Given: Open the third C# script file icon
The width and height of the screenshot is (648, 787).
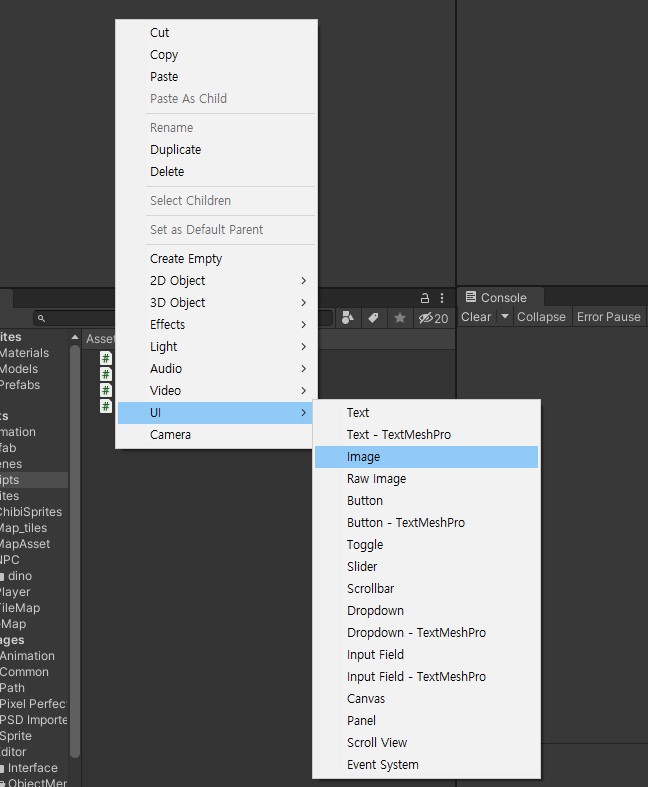Looking at the screenshot, I should coord(105,390).
